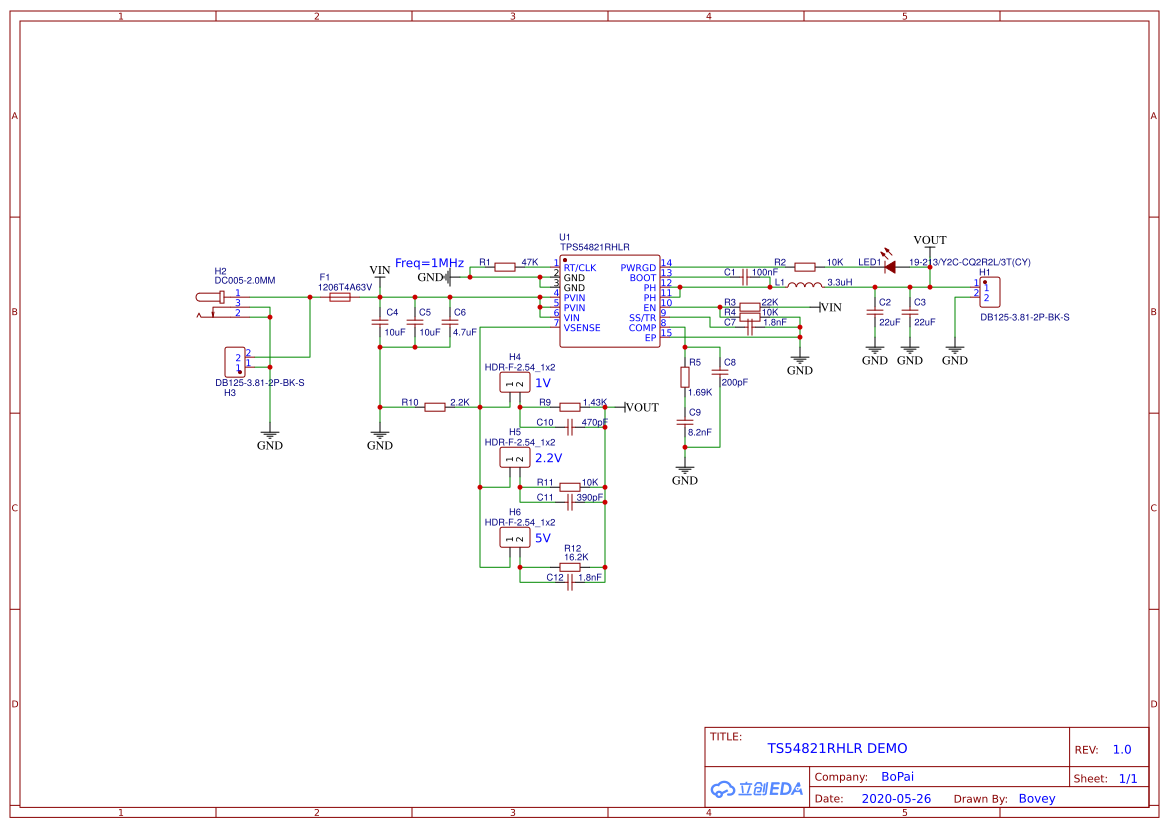
Task: Select the 2020-05-26 date field
Action: 895,798
